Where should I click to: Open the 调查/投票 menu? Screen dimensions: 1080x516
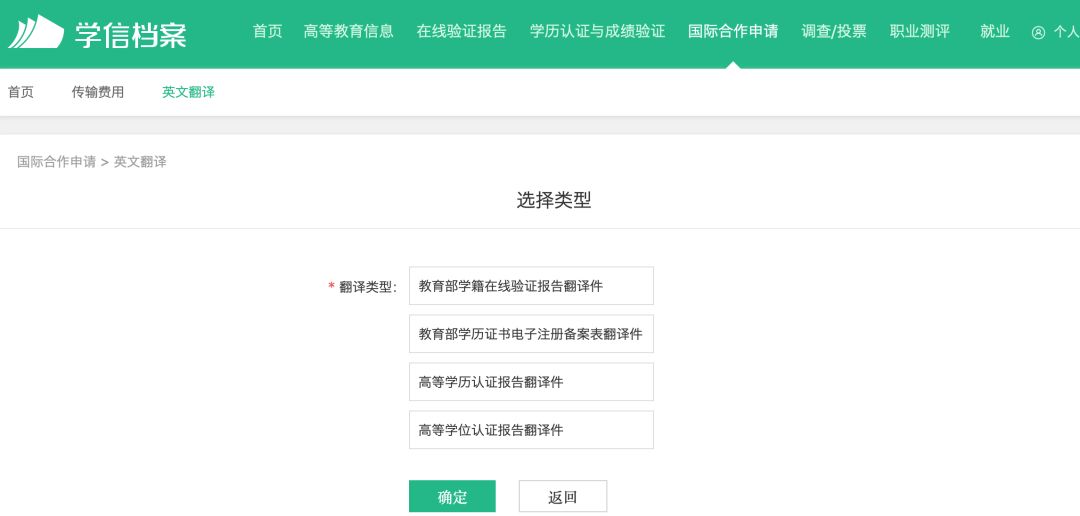pyautogui.click(x=834, y=31)
